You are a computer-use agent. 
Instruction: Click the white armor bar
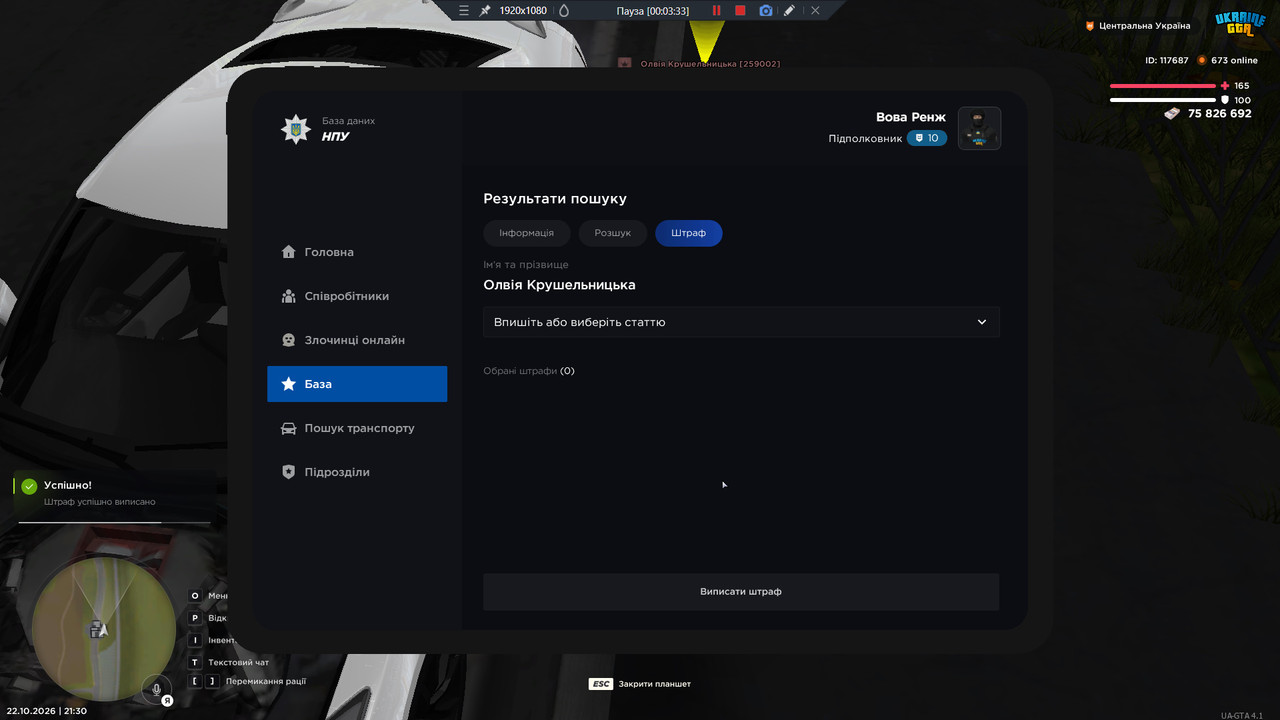[x=1163, y=100]
